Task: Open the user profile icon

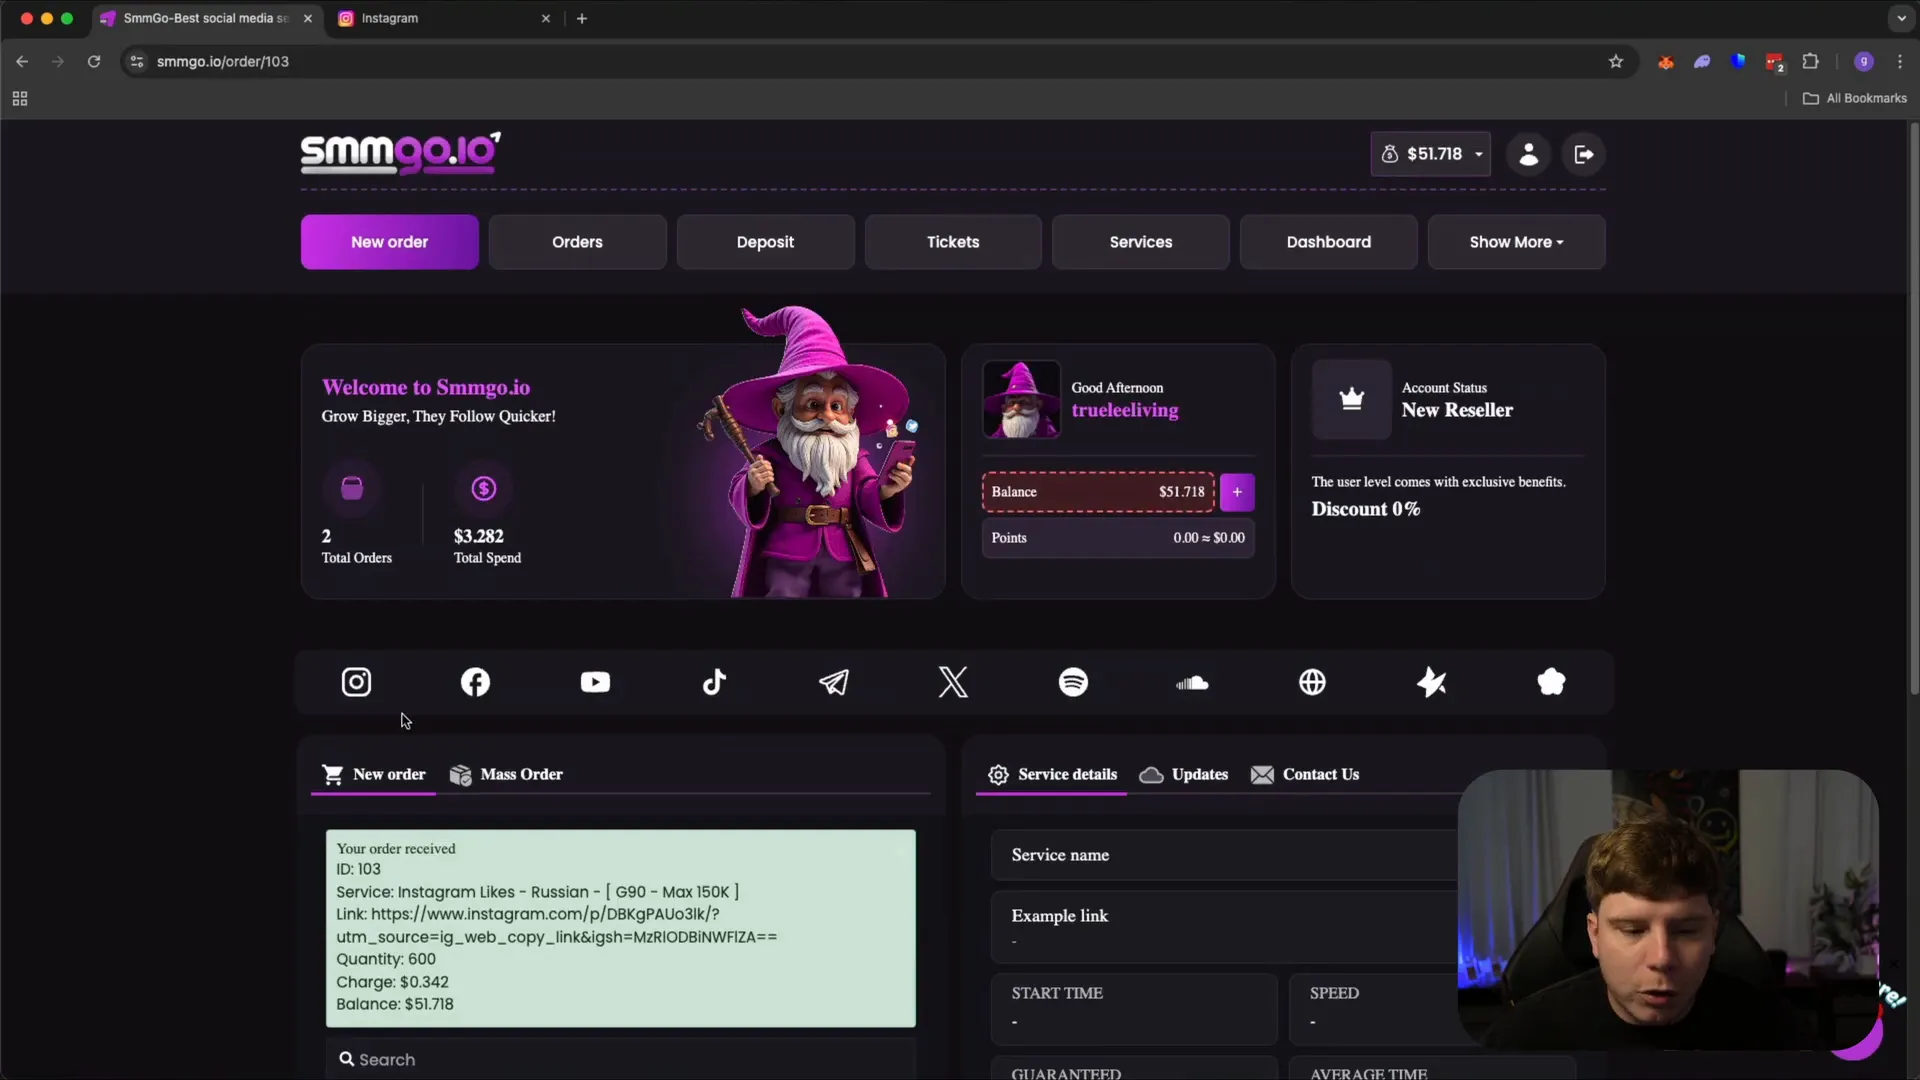Action: [x=1528, y=154]
